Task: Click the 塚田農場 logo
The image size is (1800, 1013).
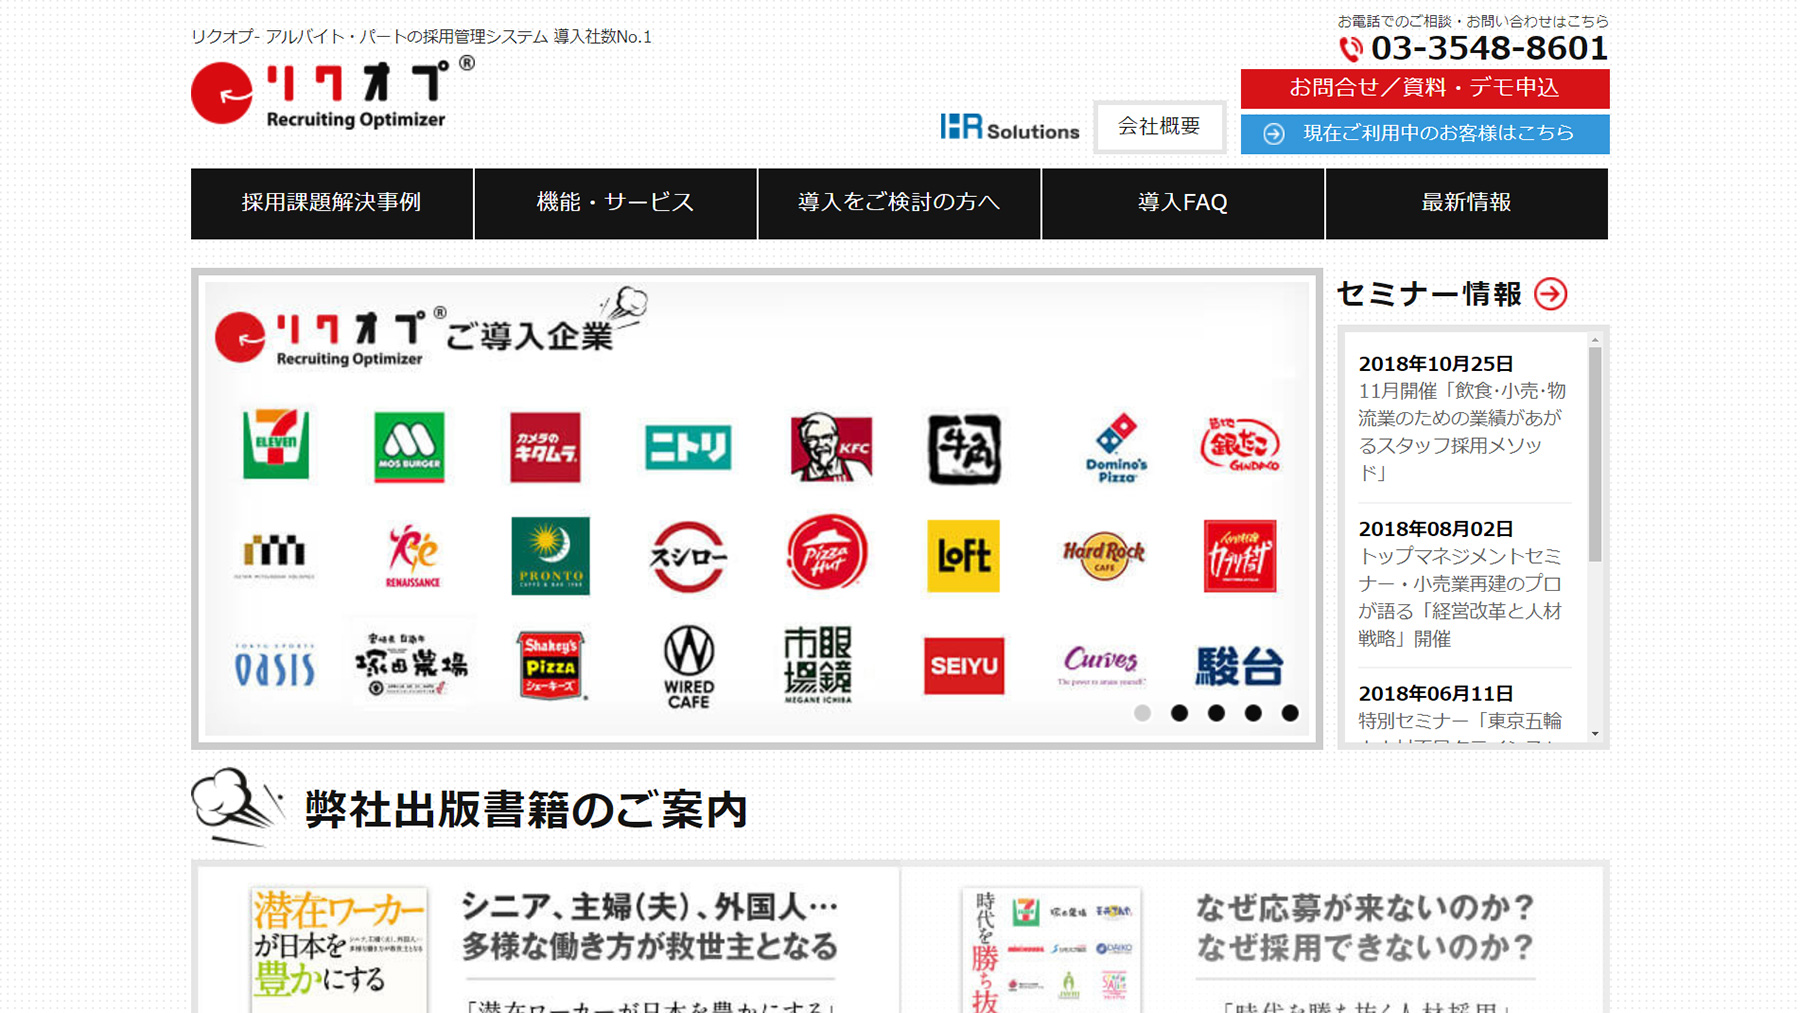Action: click(412, 663)
